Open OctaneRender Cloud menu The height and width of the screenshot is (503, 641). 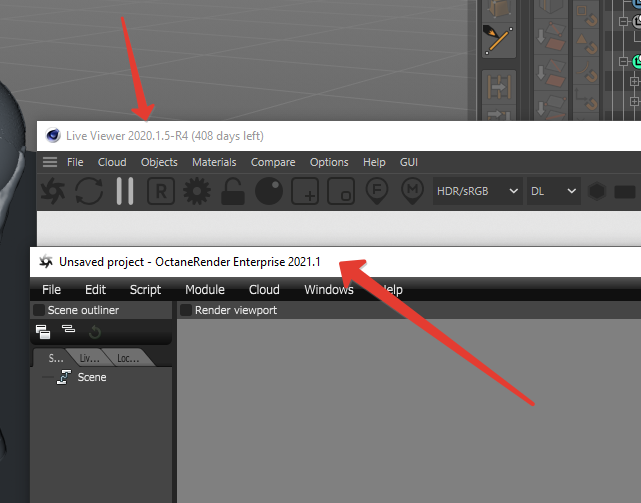click(x=264, y=290)
